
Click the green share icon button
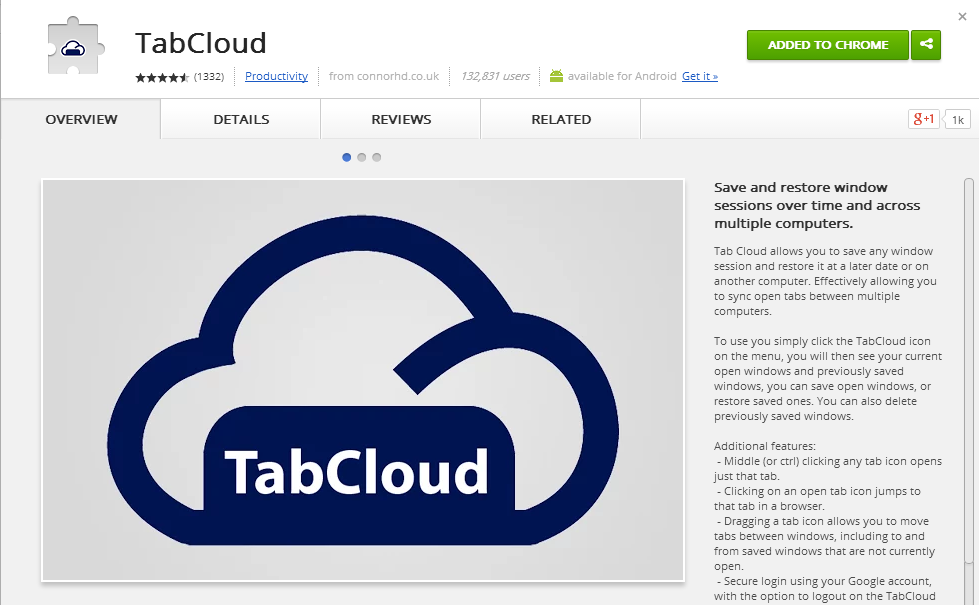point(926,45)
